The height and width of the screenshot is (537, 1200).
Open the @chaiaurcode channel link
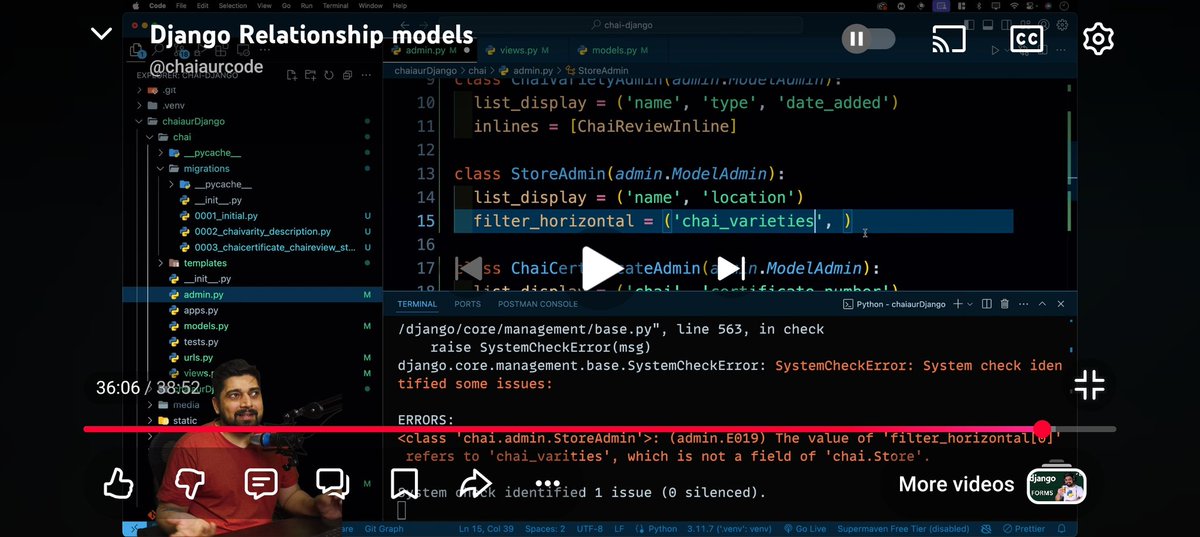click(207, 66)
